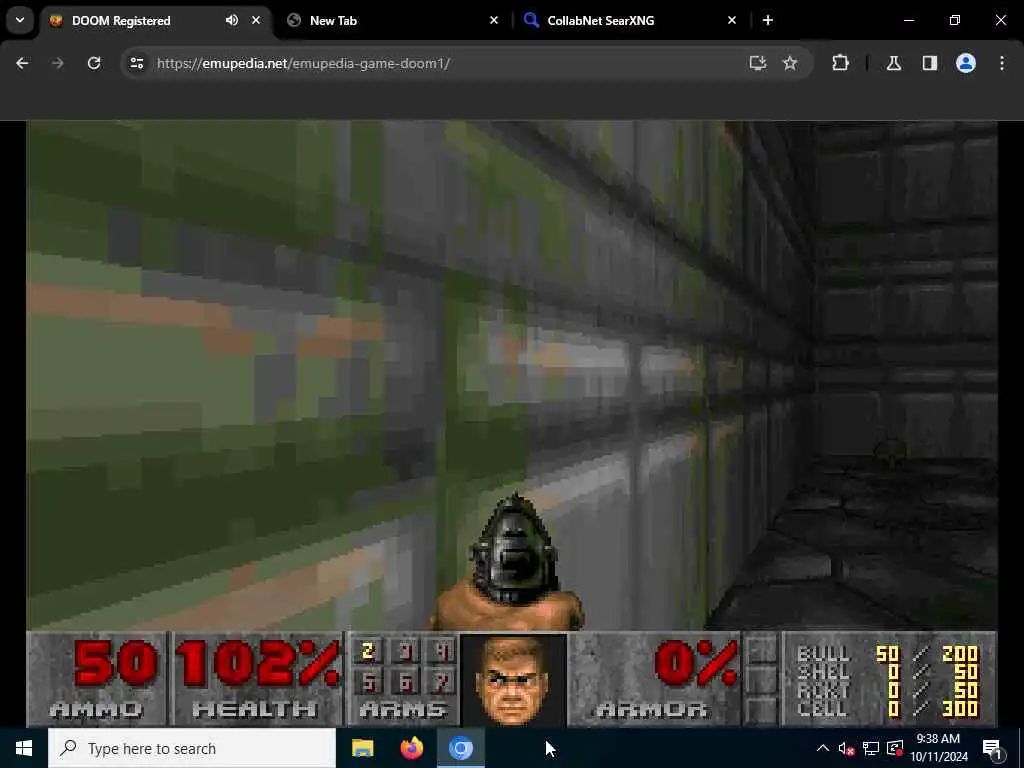
Task: Open Chrome Labs flask icon
Action: coord(894,63)
